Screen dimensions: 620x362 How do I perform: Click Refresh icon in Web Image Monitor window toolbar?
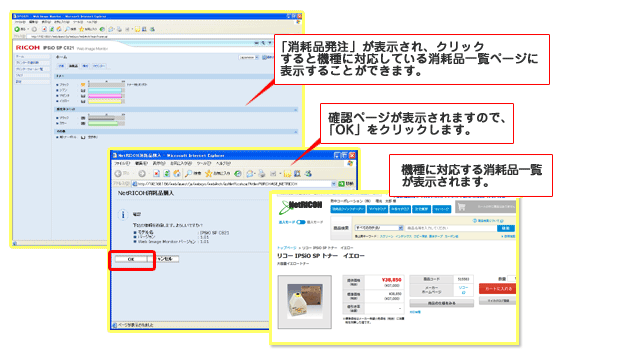click(51, 29)
